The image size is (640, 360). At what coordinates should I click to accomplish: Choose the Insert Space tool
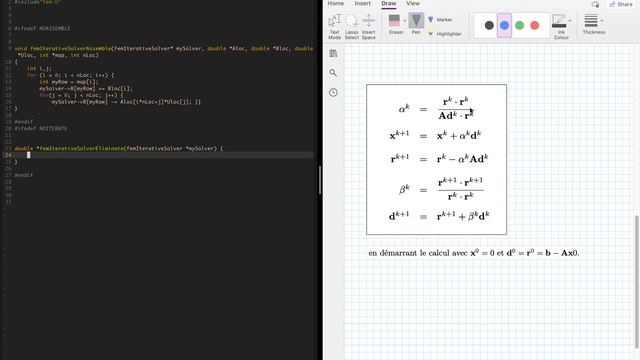(369, 27)
